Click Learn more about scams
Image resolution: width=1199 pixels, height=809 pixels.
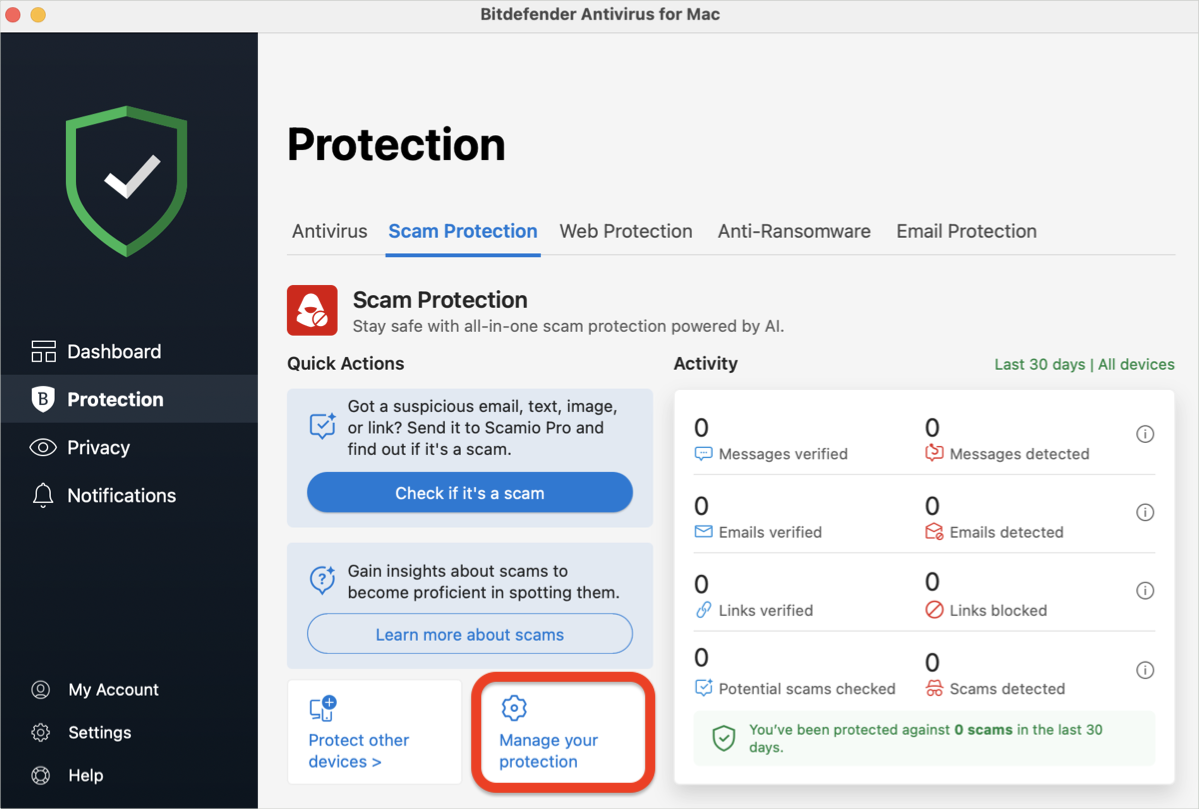(x=469, y=634)
